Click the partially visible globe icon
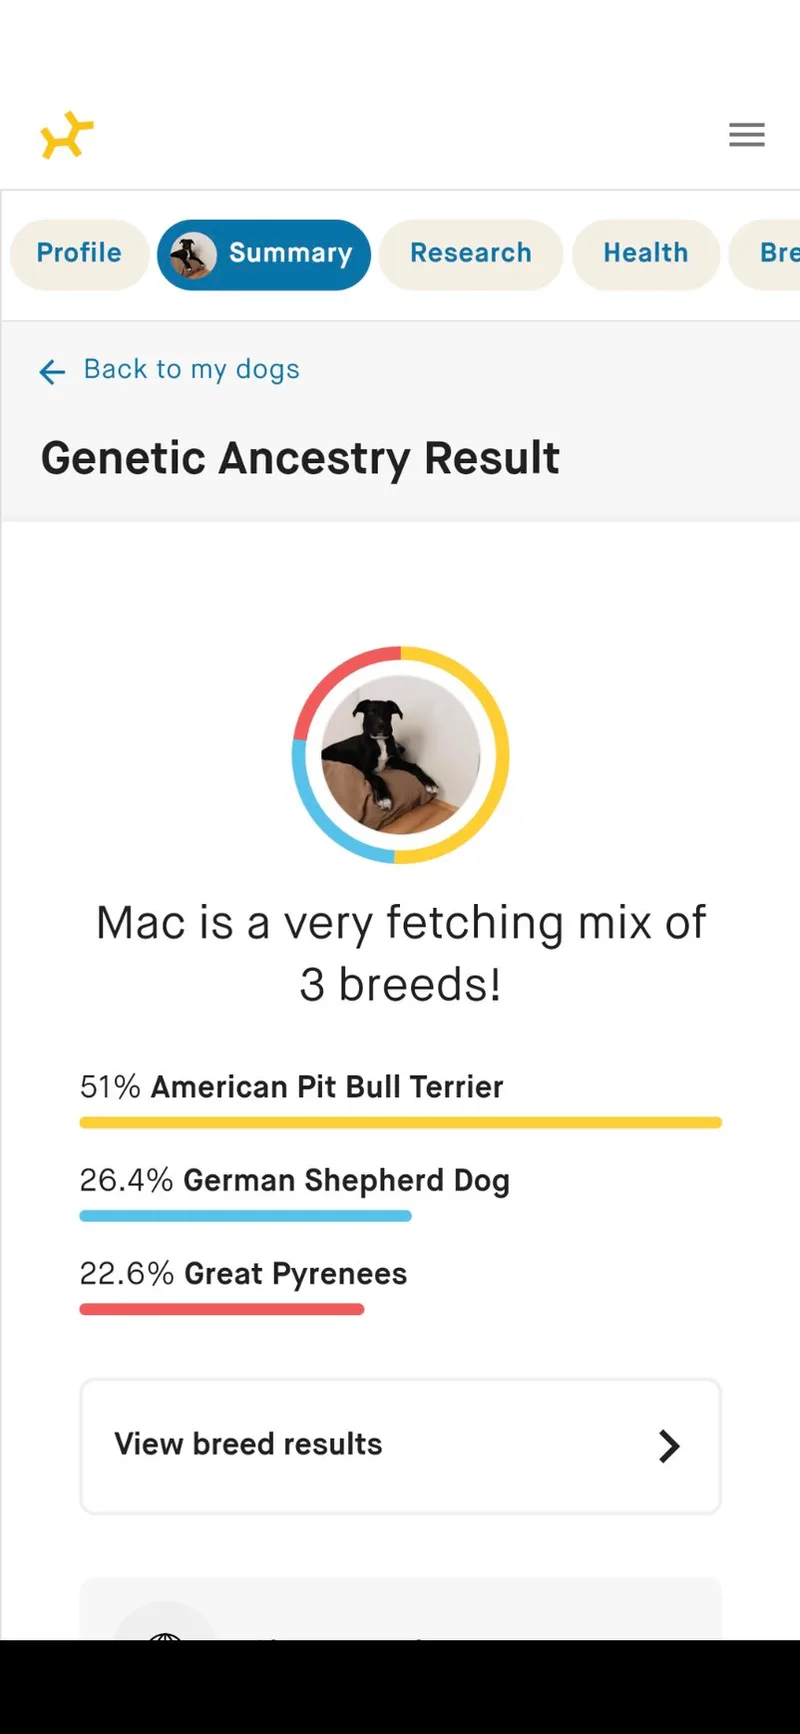This screenshot has width=800, height=1734. tap(165, 1628)
